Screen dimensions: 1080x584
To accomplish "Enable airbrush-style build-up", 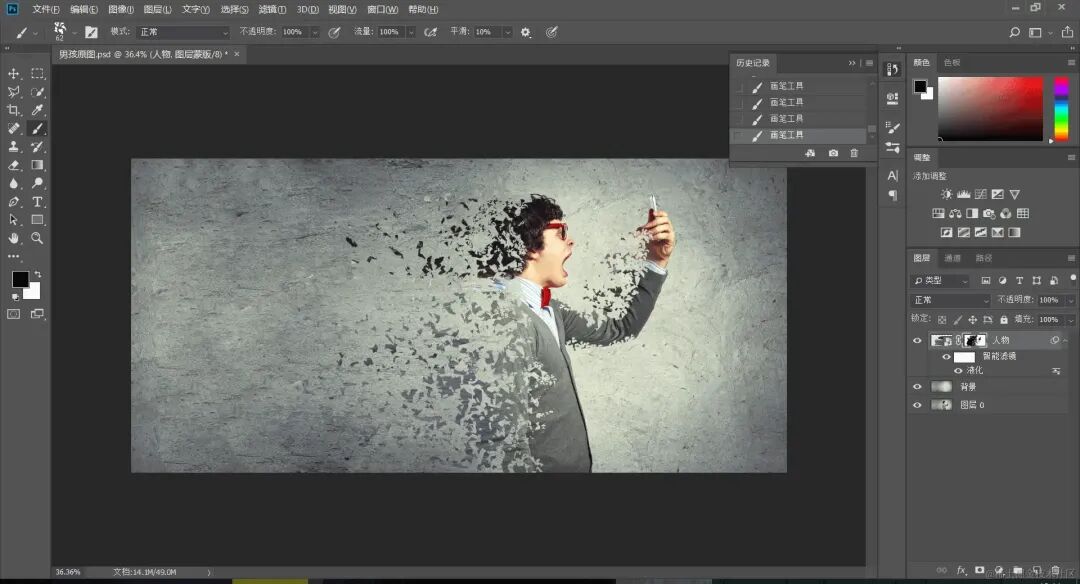I will [x=430, y=32].
